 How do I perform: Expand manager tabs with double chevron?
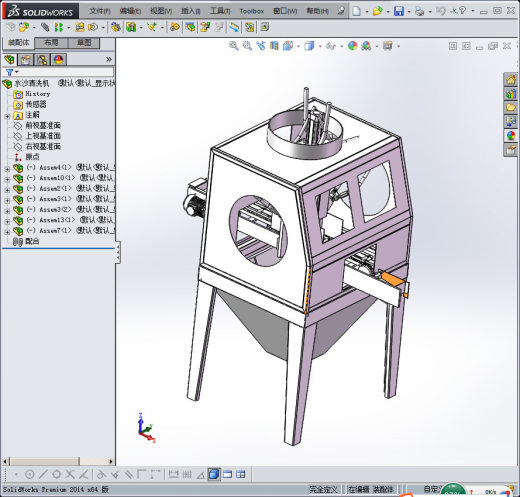(x=109, y=59)
